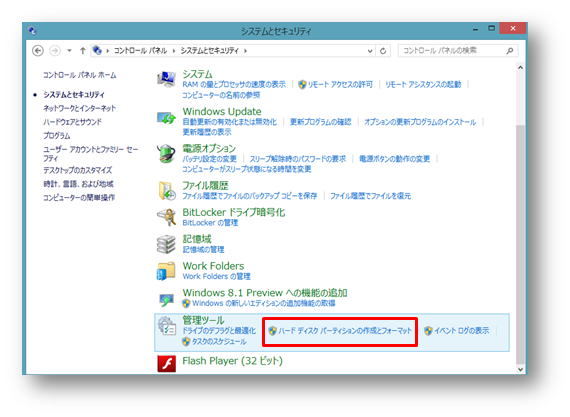Go back with the back arrow

38,51
